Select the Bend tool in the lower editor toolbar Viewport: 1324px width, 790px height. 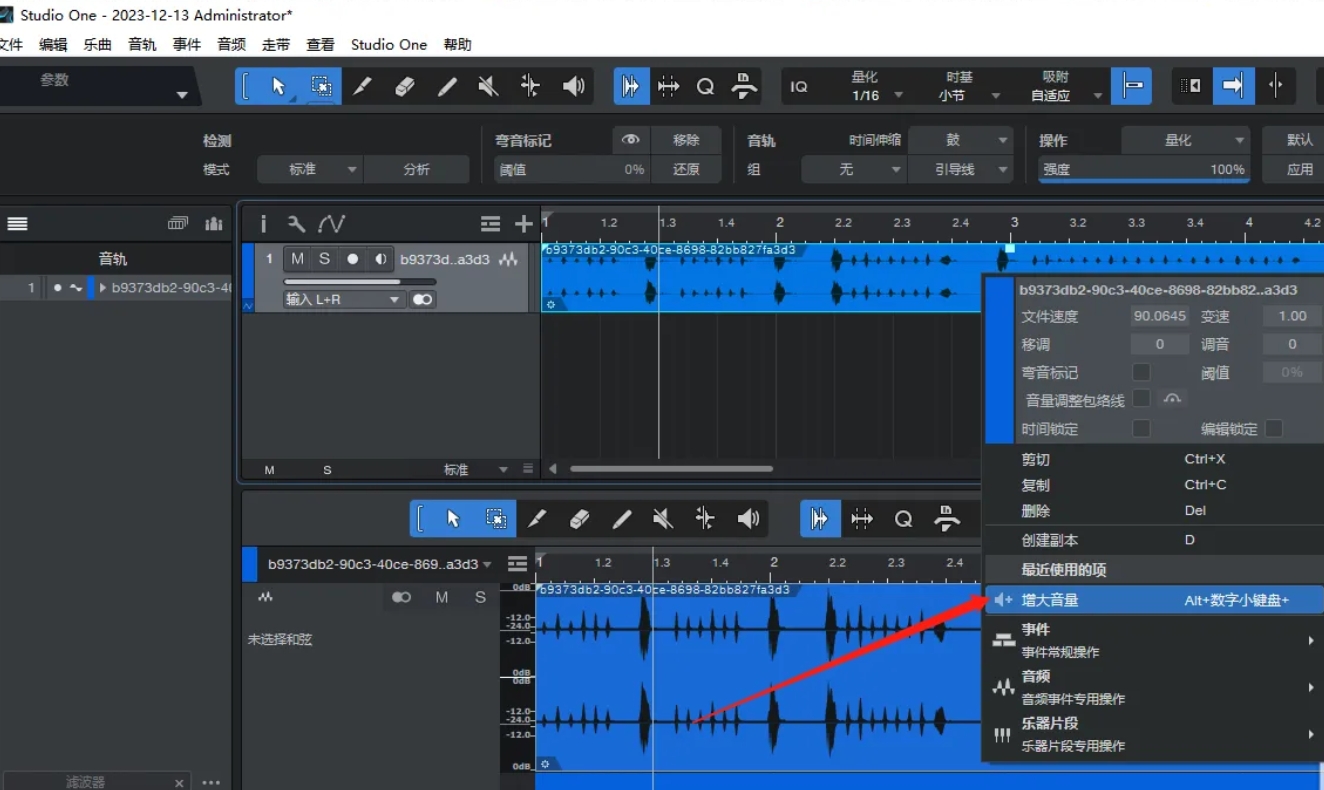coord(705,519)
